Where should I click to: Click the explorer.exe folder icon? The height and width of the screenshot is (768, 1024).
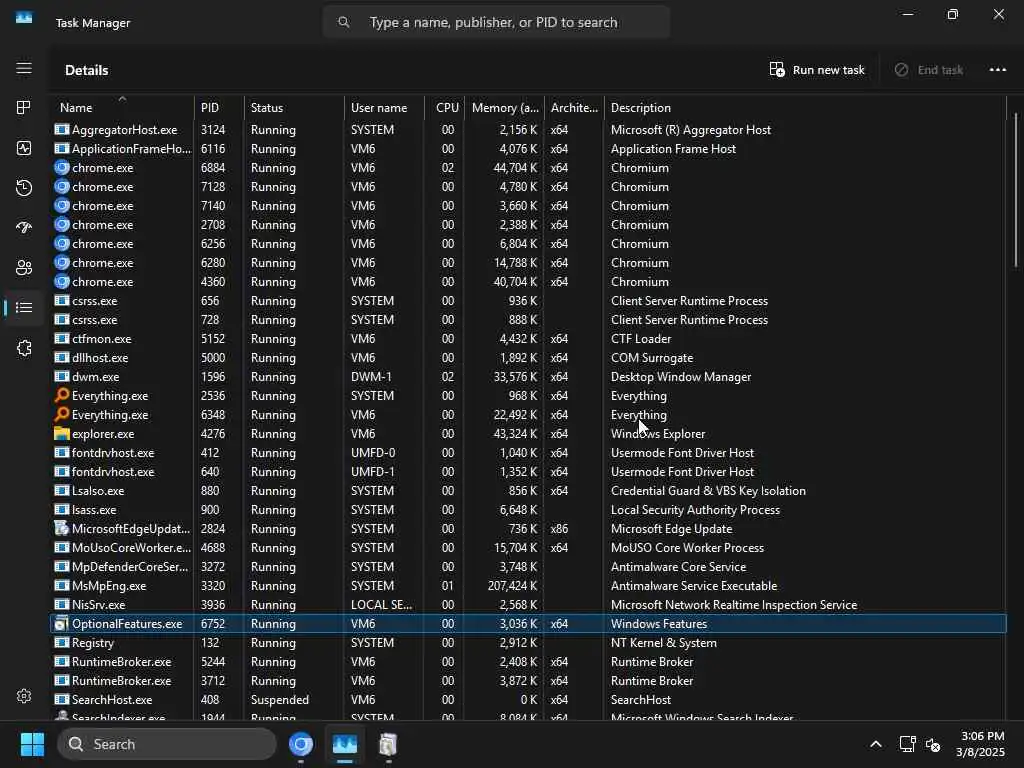tap(62, 434)
